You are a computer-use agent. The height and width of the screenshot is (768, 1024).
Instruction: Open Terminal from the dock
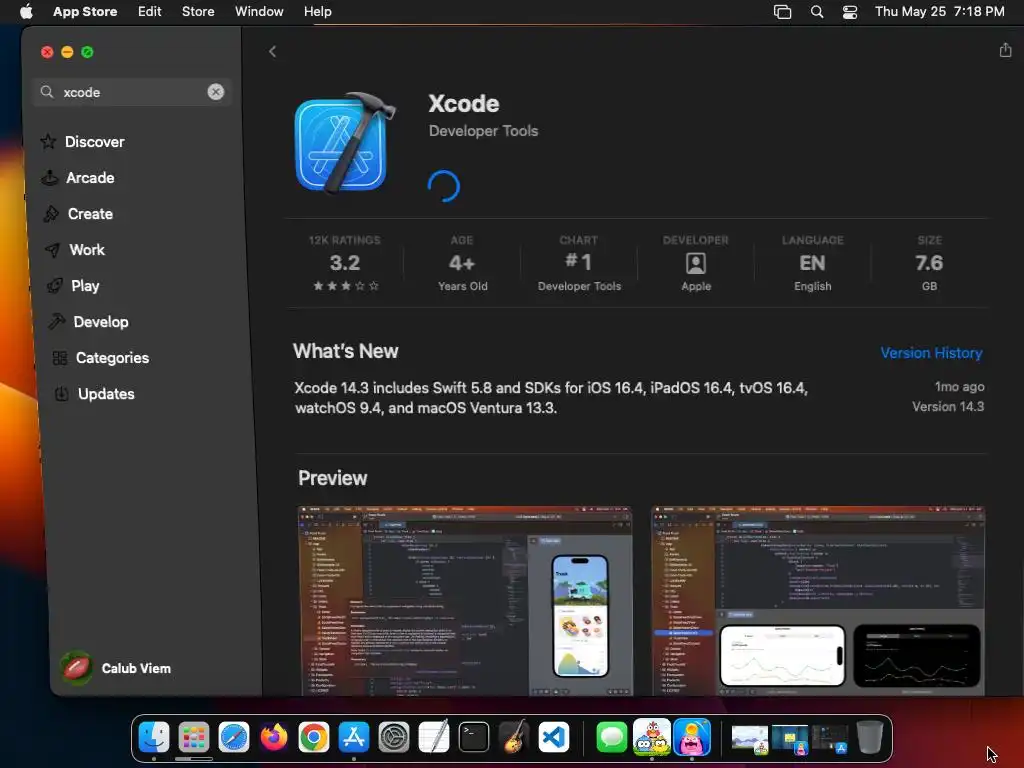point(473,737)
